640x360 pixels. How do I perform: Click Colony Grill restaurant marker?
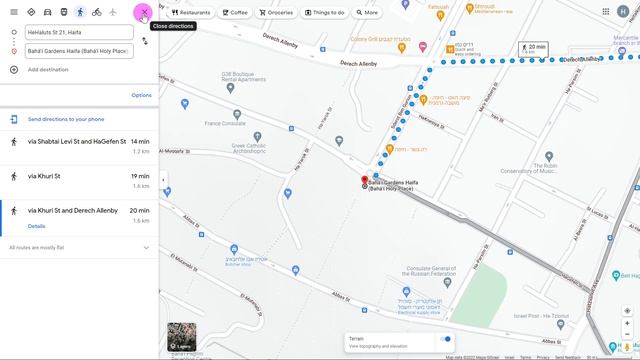pyautogui.click(x=402, y=48)
